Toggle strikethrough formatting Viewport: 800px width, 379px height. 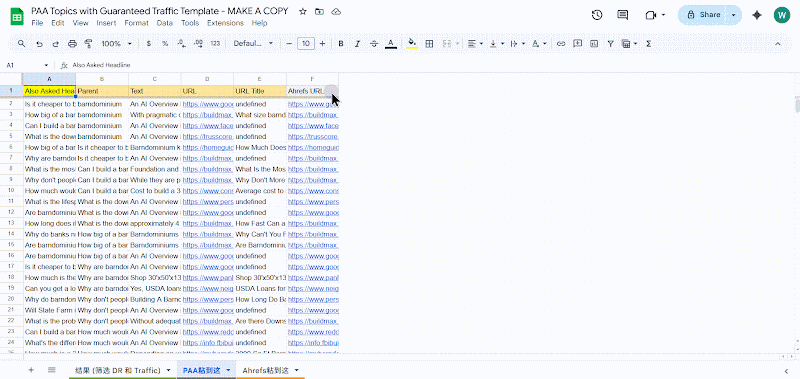(x=374, y=44)
